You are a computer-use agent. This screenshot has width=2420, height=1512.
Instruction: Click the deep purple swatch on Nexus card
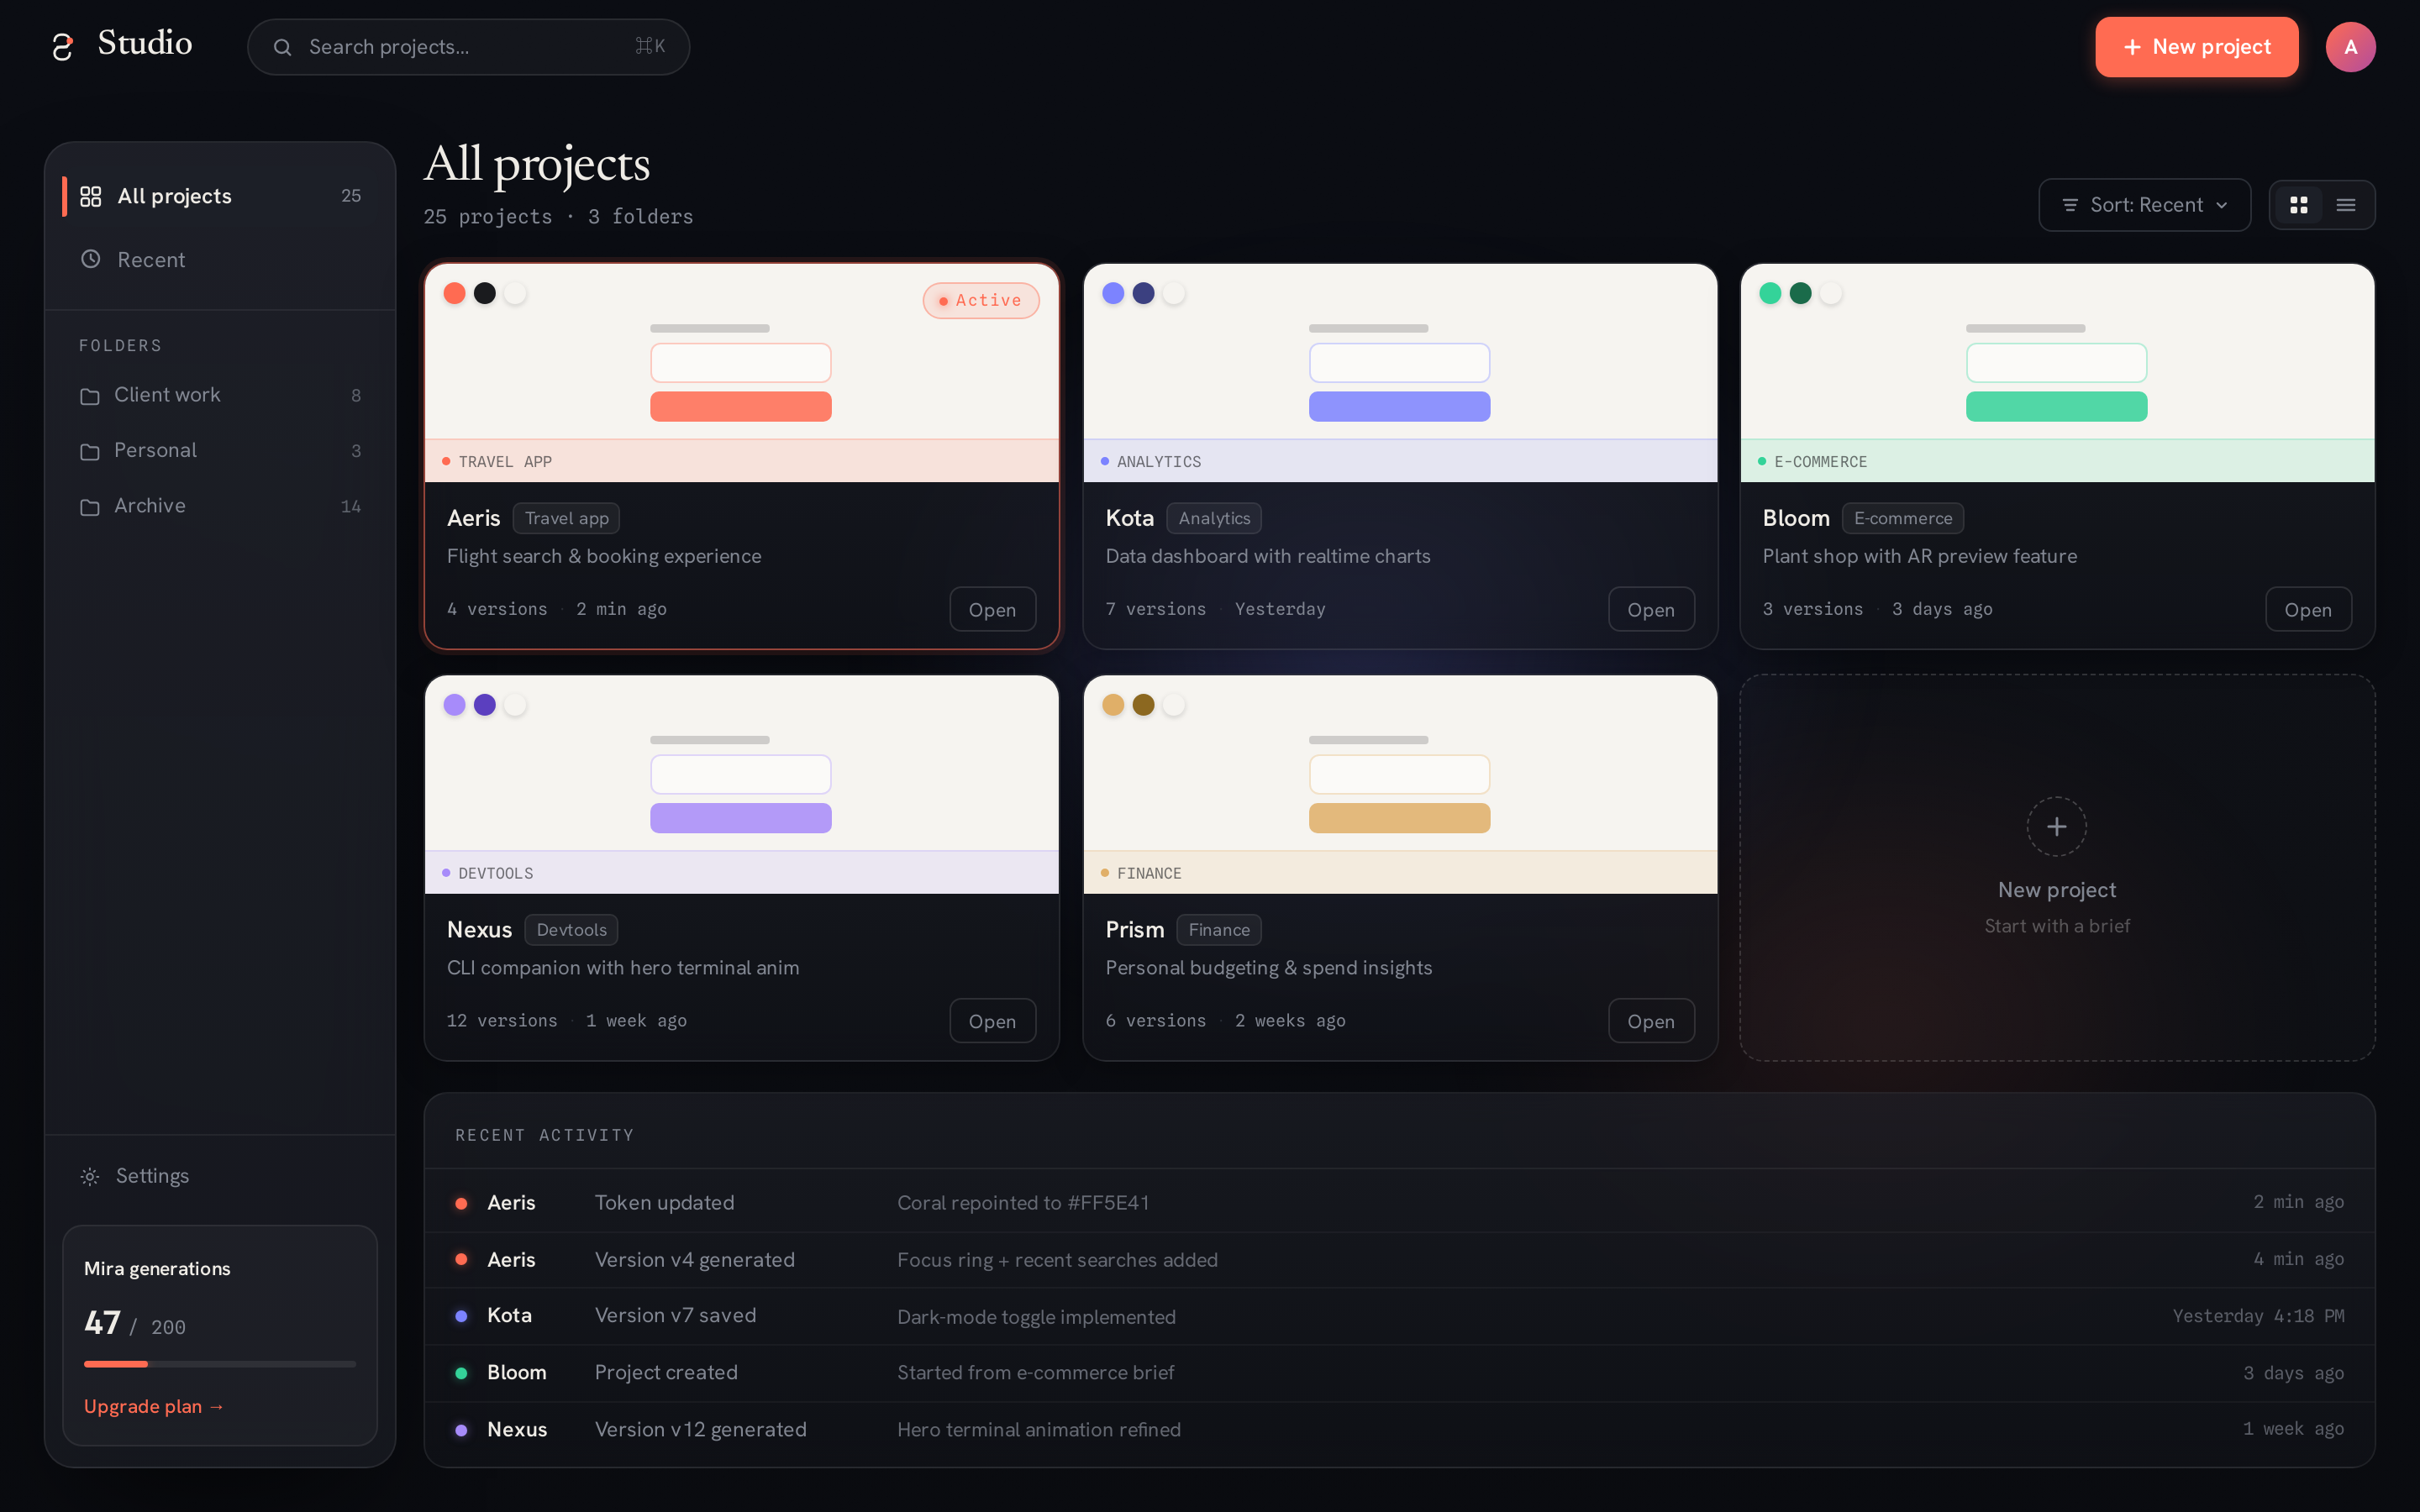pos(485,705)
